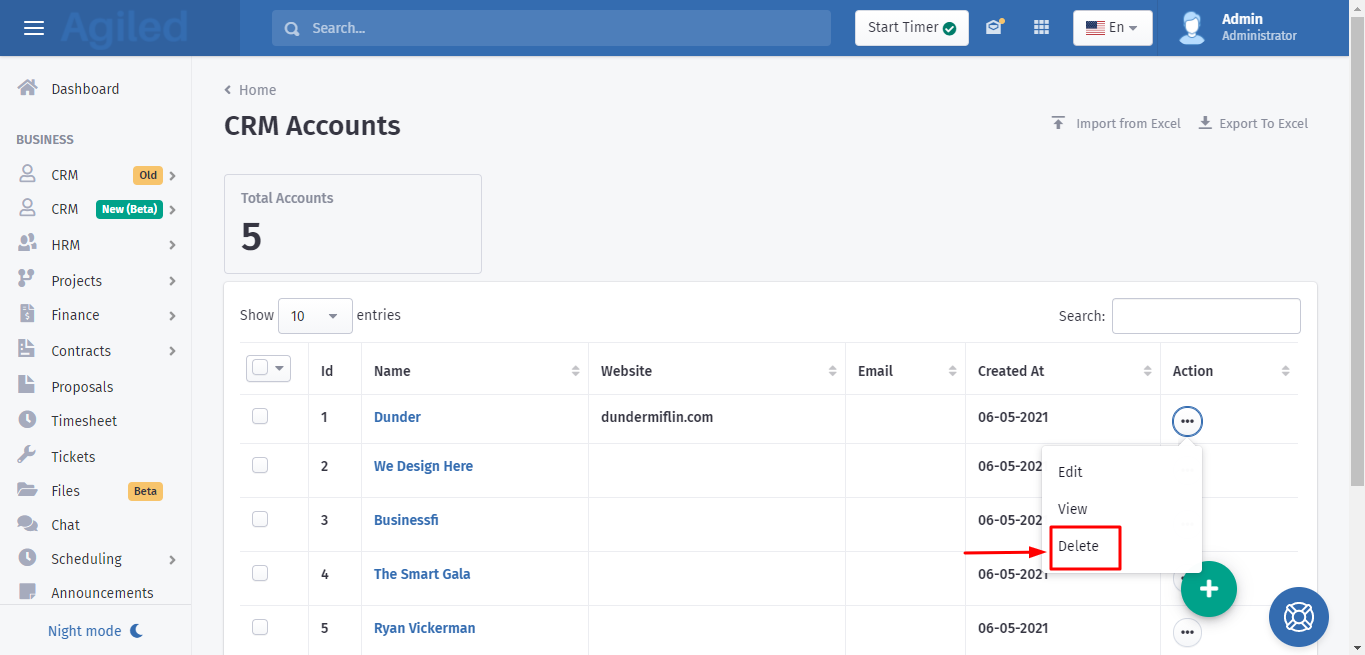Toggle Night mode in sidebar
Viewport: 1365px width, 655px height.
click(x=96, y=631)
